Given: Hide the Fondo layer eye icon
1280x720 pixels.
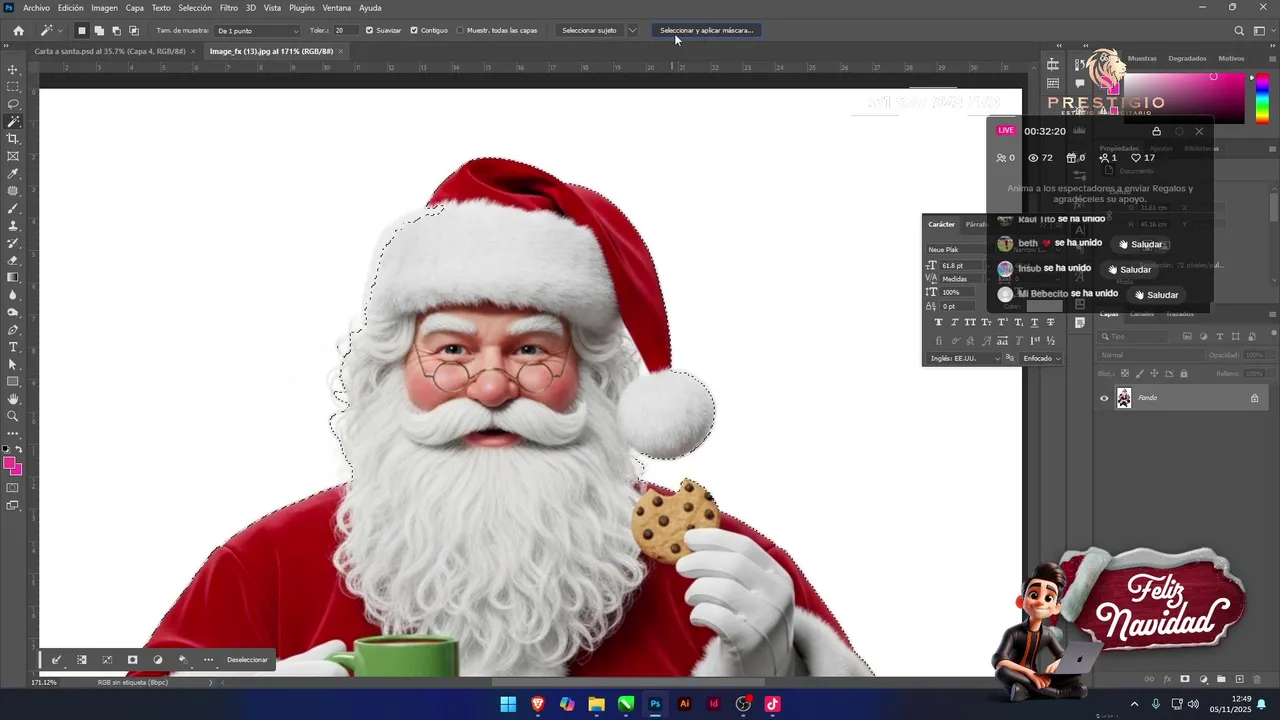Looking at the screenshot, I should (1104, 398).
